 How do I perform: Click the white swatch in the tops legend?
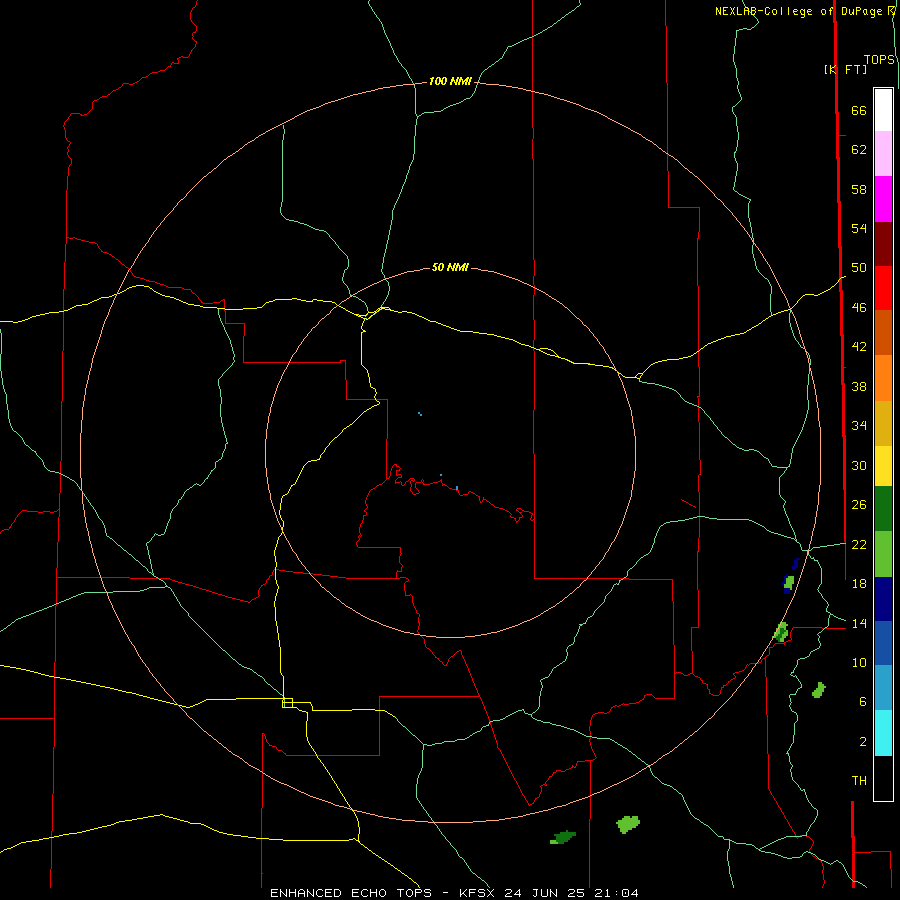point(883,110)
